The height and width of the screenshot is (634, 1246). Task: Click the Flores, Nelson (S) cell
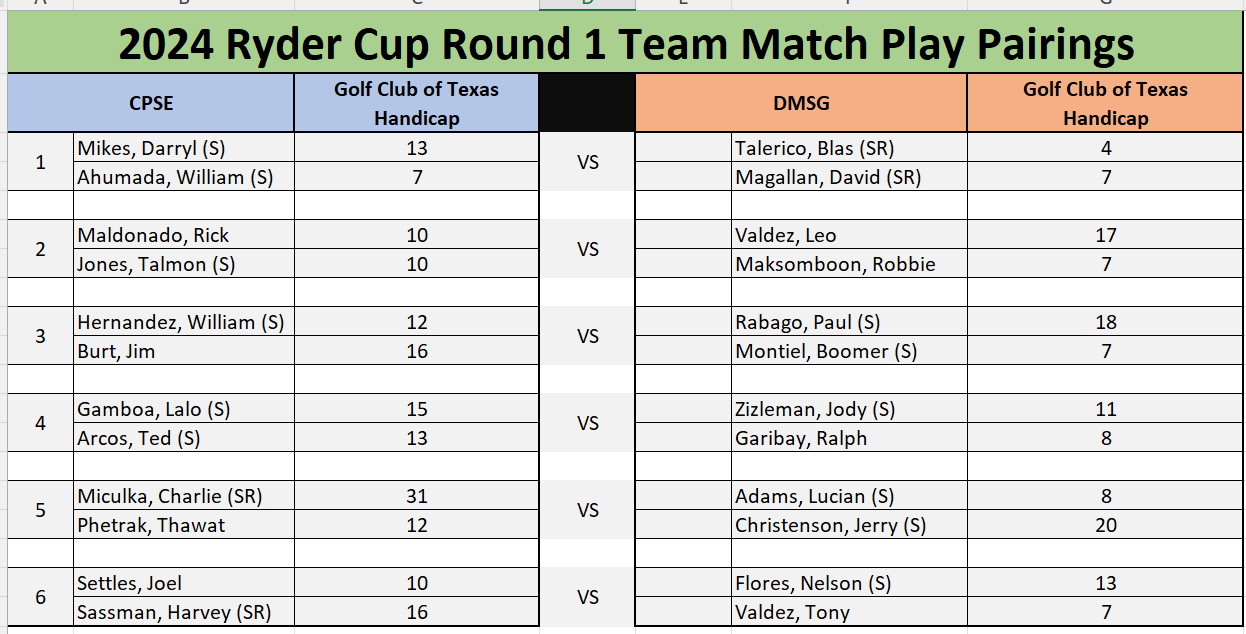click(849, 583)
